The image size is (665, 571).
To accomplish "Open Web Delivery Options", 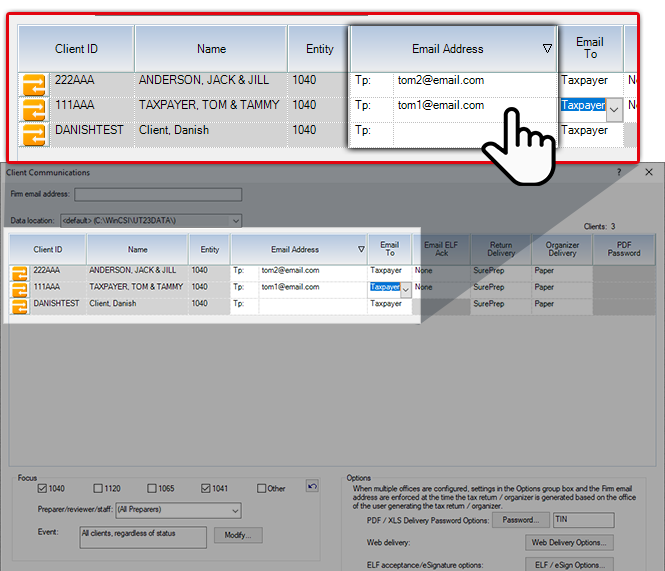I will pos(568,543).
